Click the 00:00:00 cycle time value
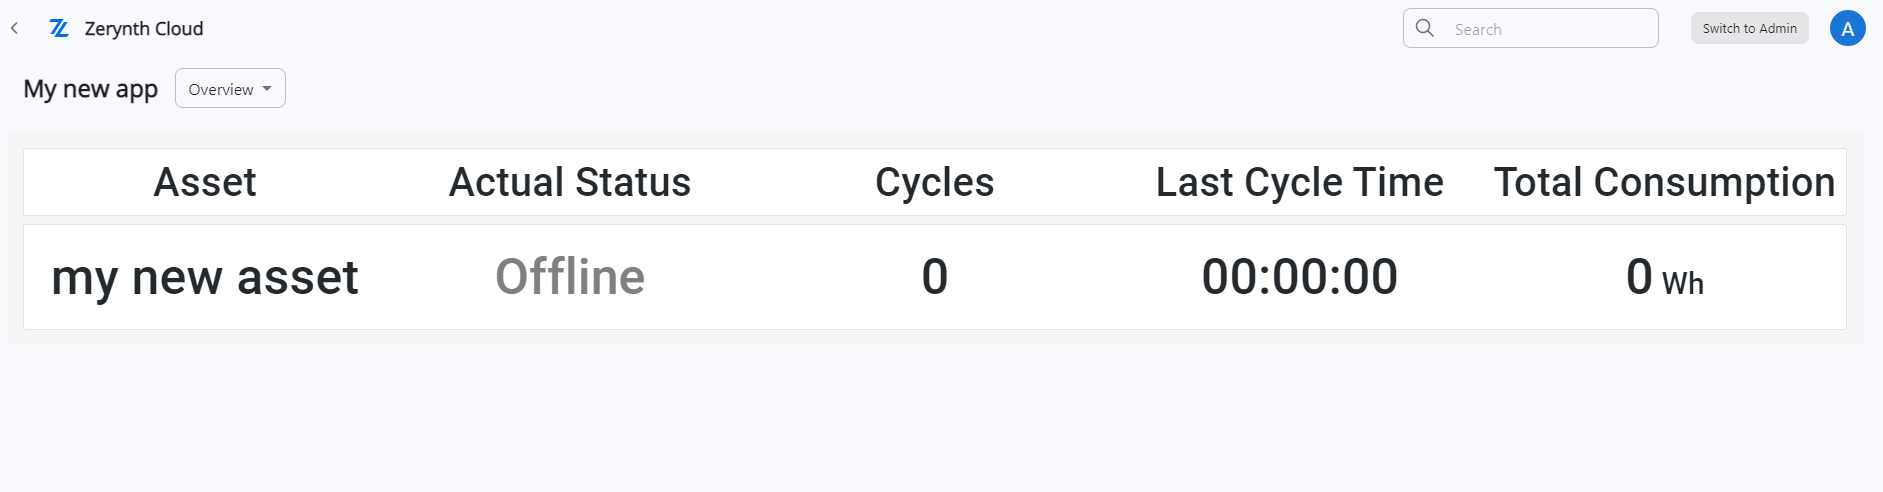Image resolution: width=1883 pixels, height=492 pixels. tap(1300, 277)
